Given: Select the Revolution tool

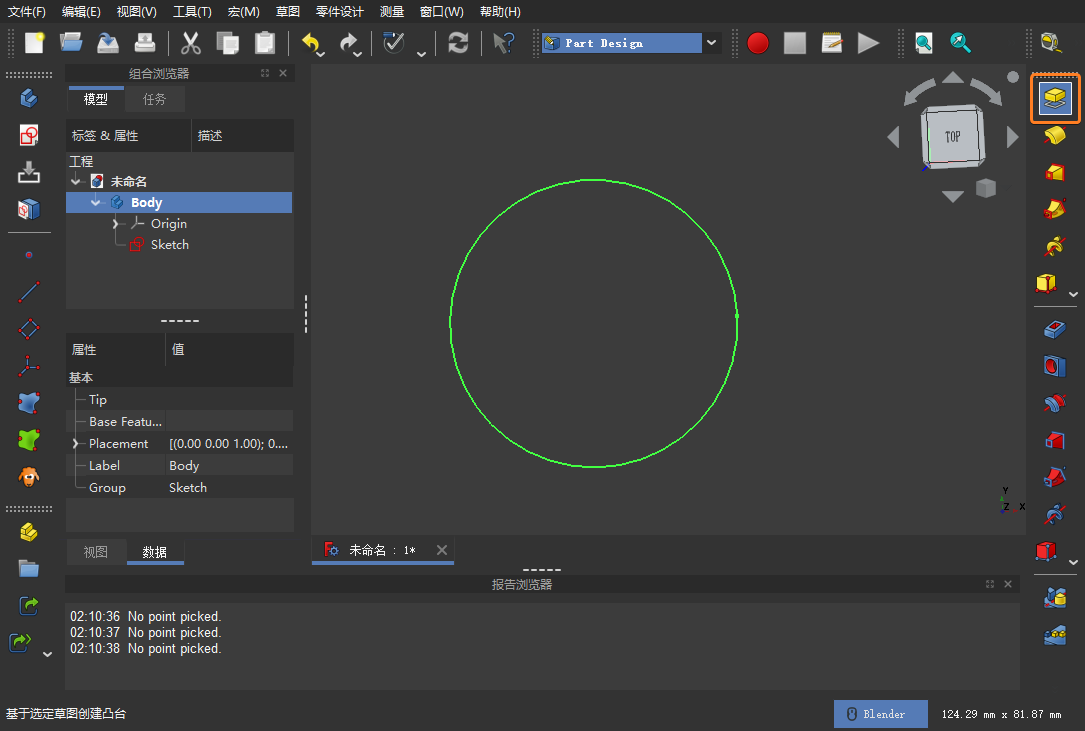Looking at the screenshot, I should (x=1054, y=135).
